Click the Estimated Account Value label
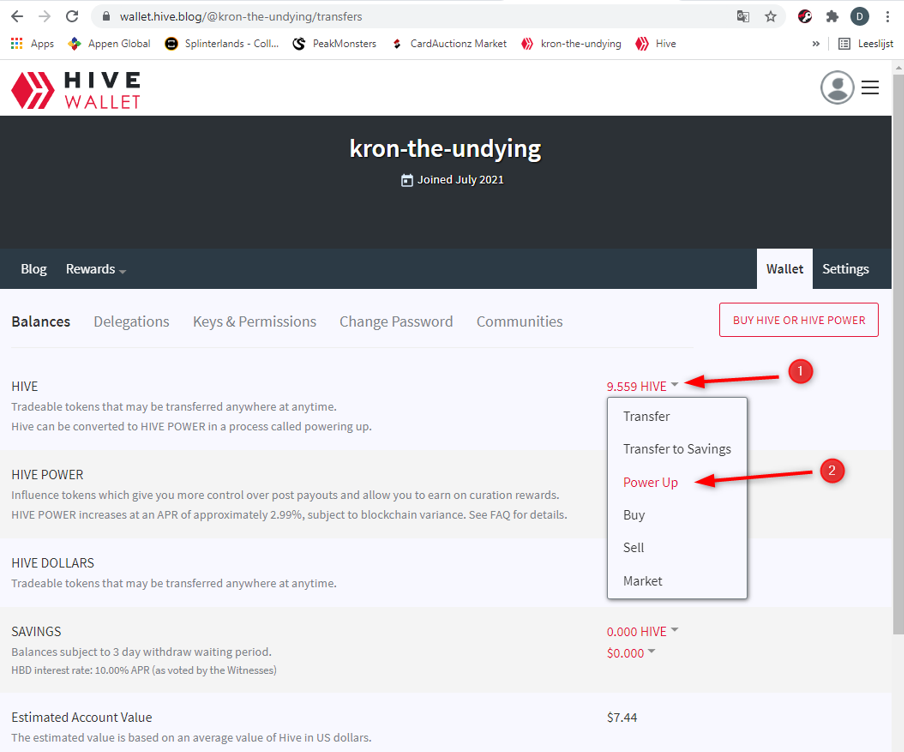904x752 pixels. tap(81, 717)
